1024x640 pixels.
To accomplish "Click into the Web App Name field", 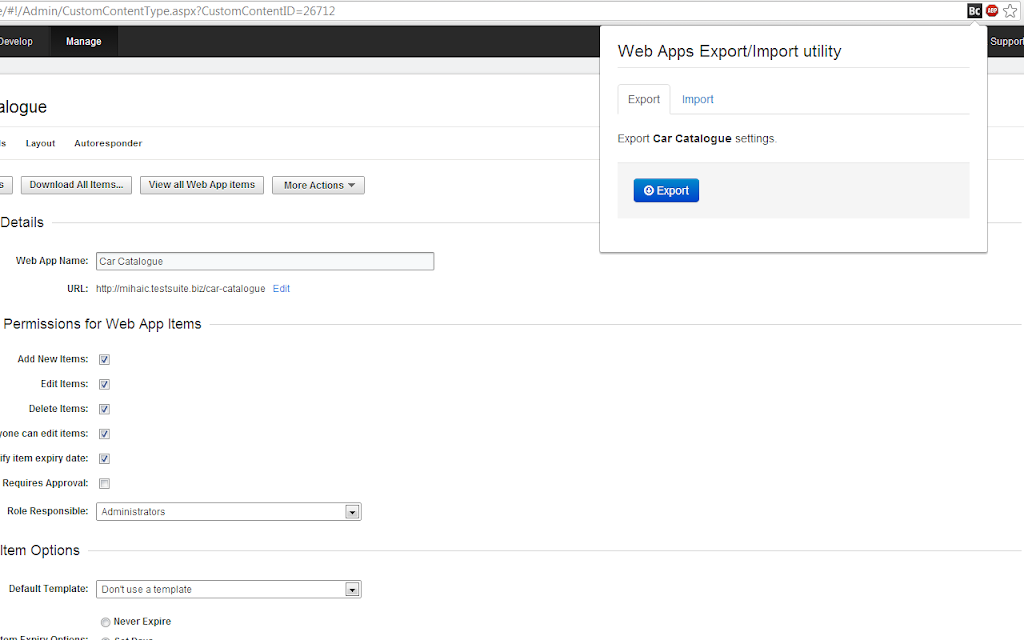I will [264, 261].
